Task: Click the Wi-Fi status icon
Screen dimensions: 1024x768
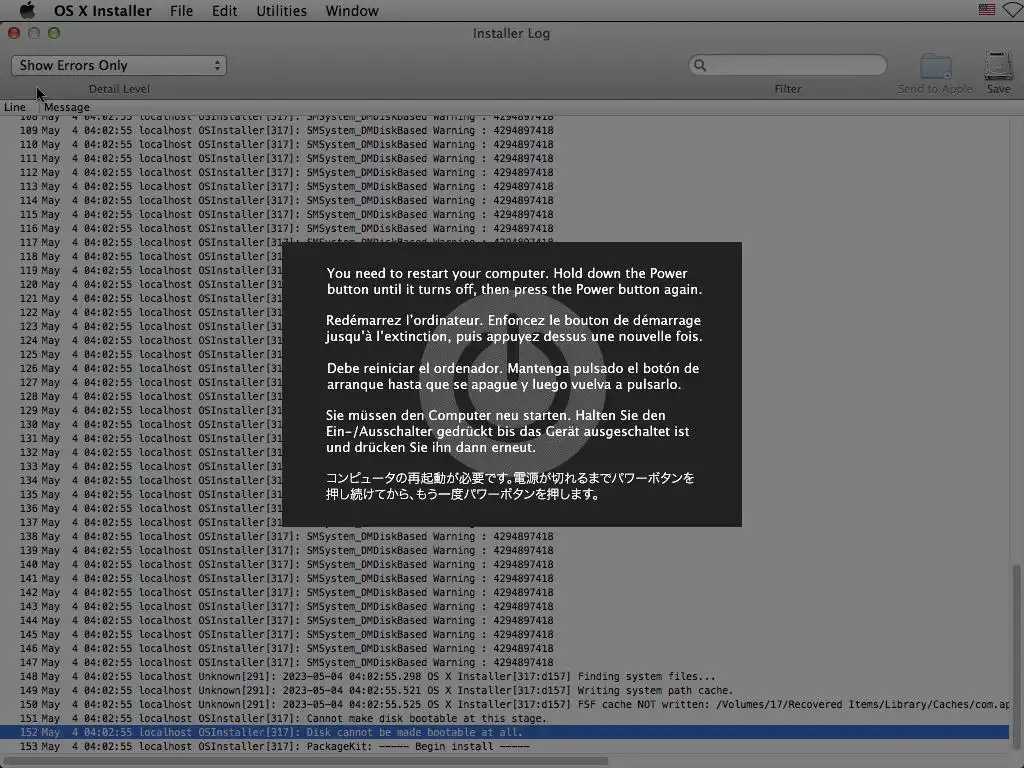Action: (x=1014, y=10)
